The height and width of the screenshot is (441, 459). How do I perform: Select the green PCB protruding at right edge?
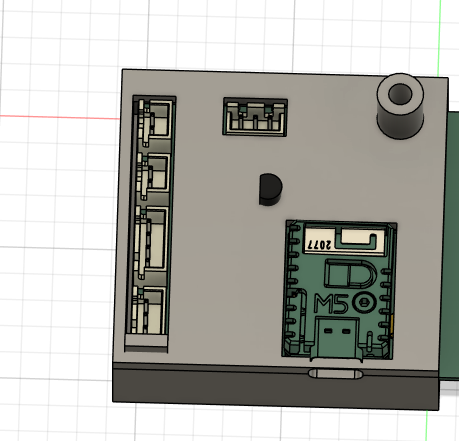[x=450, y=246]
